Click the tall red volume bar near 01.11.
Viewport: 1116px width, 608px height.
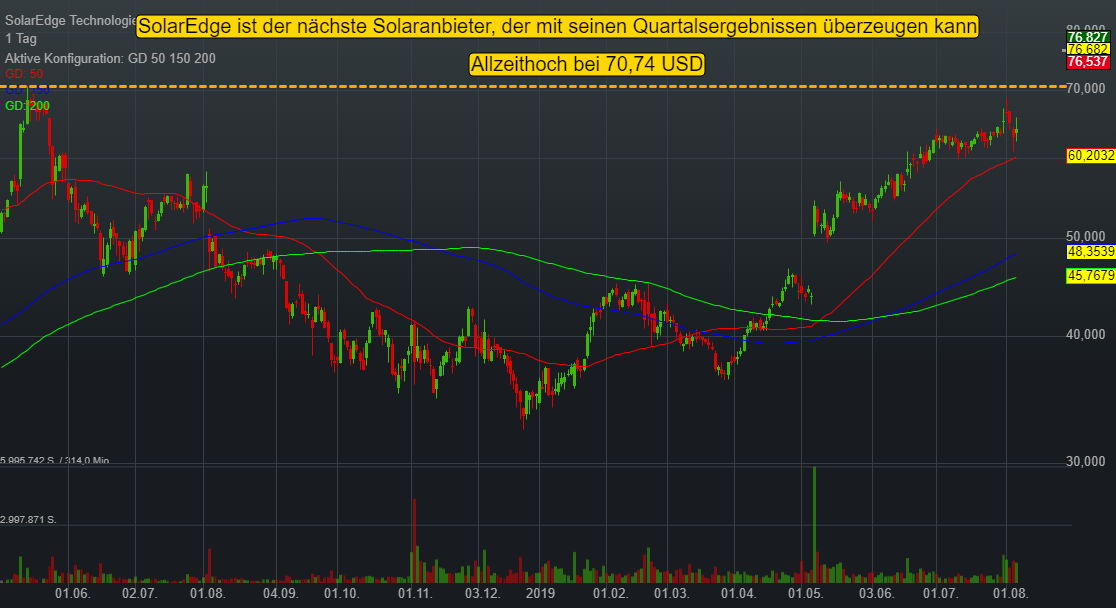(414, 541)
